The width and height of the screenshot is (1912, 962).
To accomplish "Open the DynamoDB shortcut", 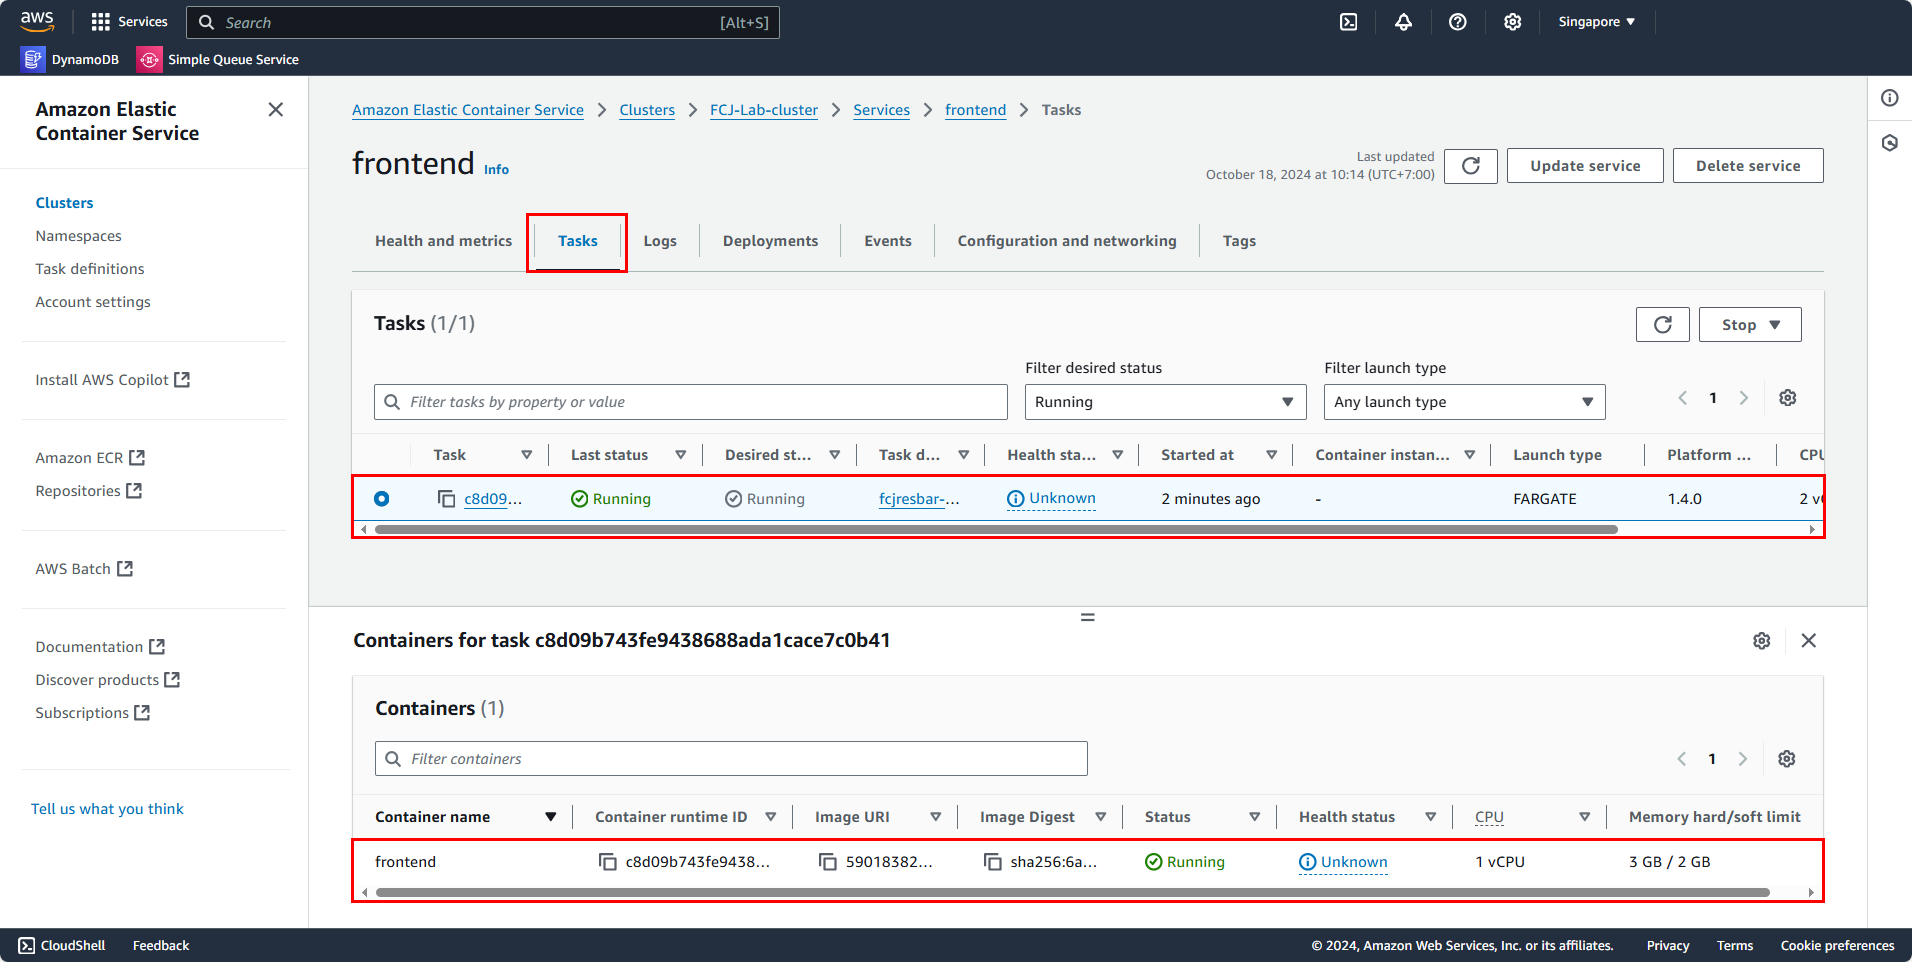I will [x=70, y=60].
